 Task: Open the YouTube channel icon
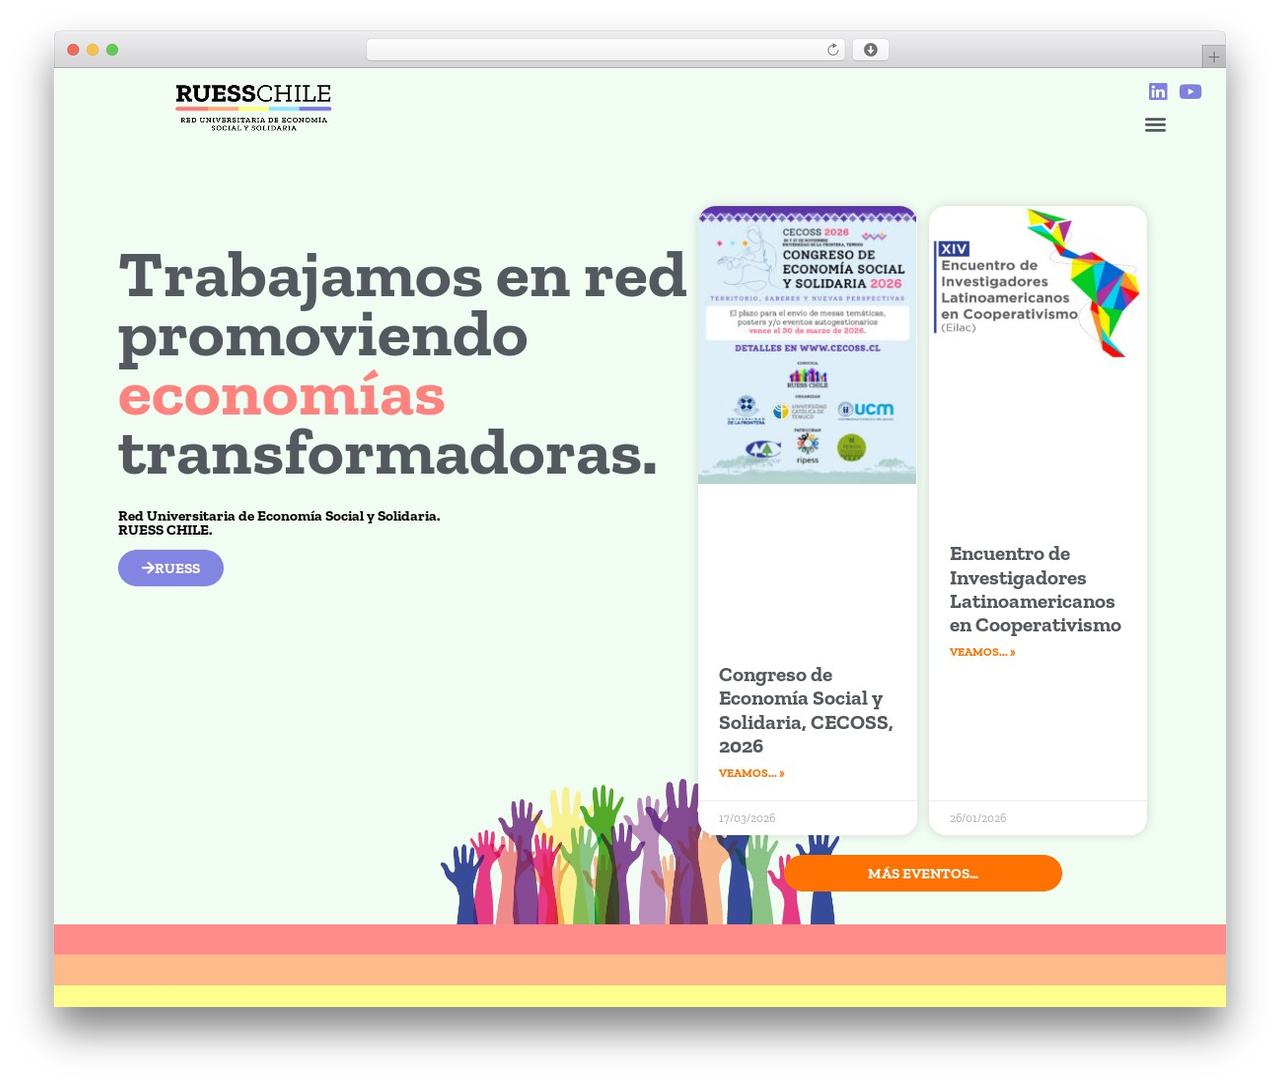point(1190,92)
